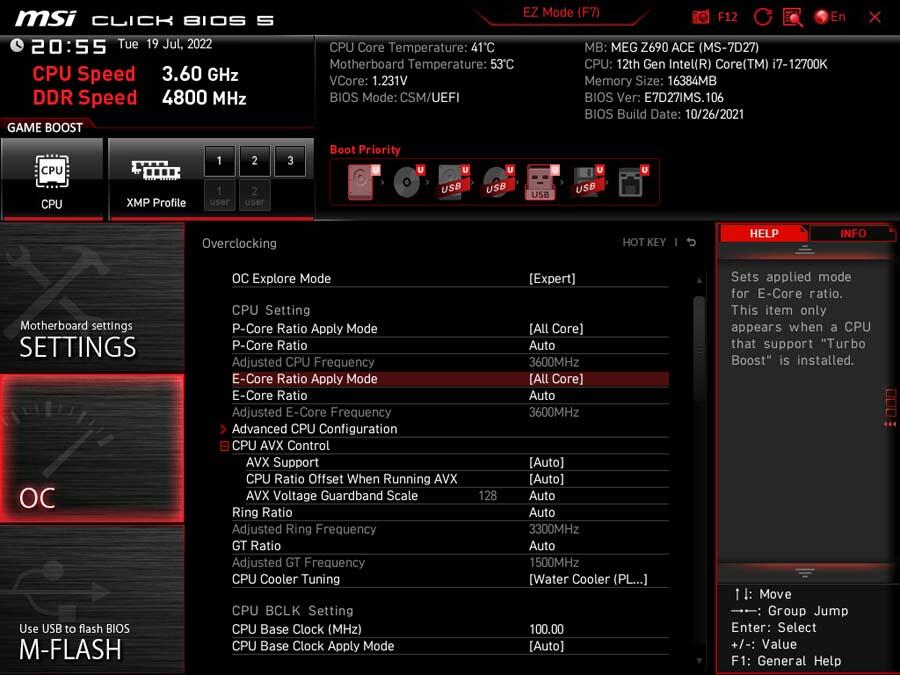Click the BIOS search magnifier icon
This screenshot has width=900, height=675.
pyautogui.click(x=793, y=17)
